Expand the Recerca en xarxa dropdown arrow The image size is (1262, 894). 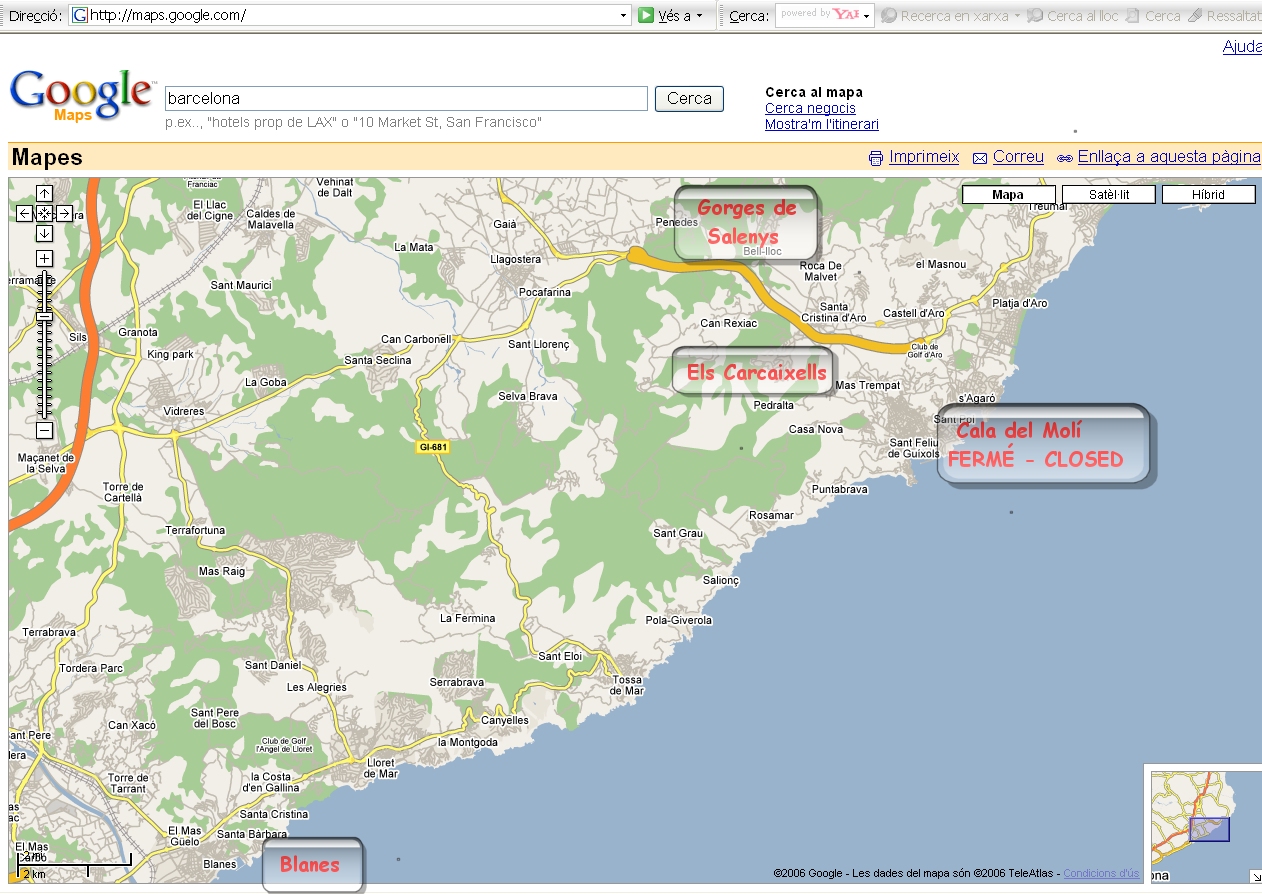[x=1017, y=16]
